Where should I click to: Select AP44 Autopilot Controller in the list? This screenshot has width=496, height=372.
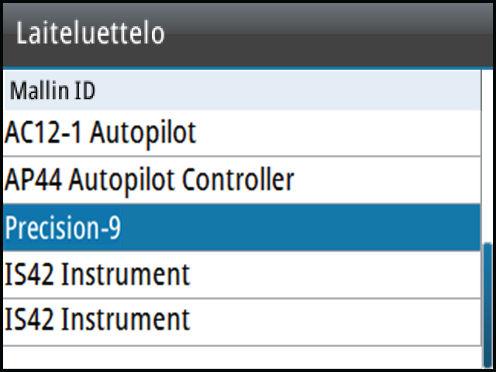pos(242,180)
